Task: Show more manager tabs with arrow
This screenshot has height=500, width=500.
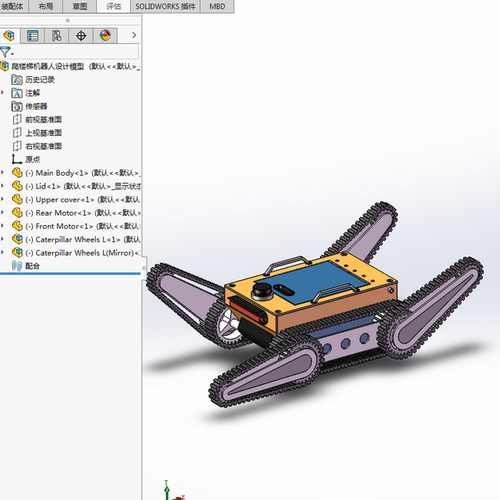Action: [134, 35]
